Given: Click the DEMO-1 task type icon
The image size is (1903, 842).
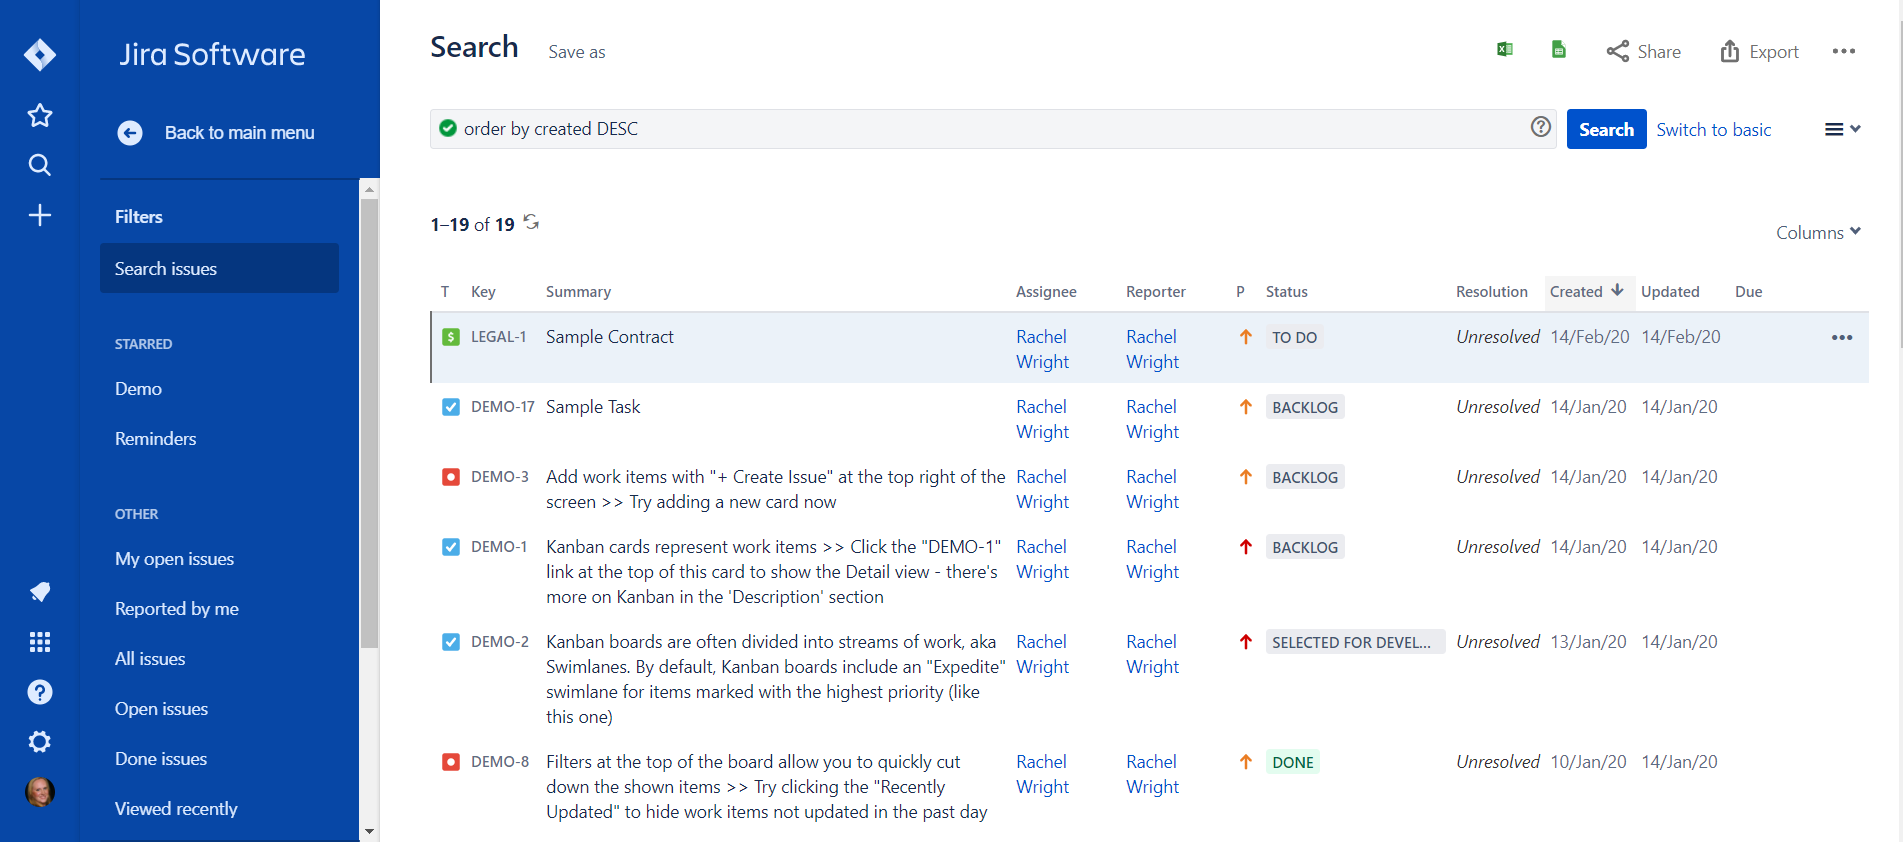Looking at the screenshot, I should coord(451,547).
